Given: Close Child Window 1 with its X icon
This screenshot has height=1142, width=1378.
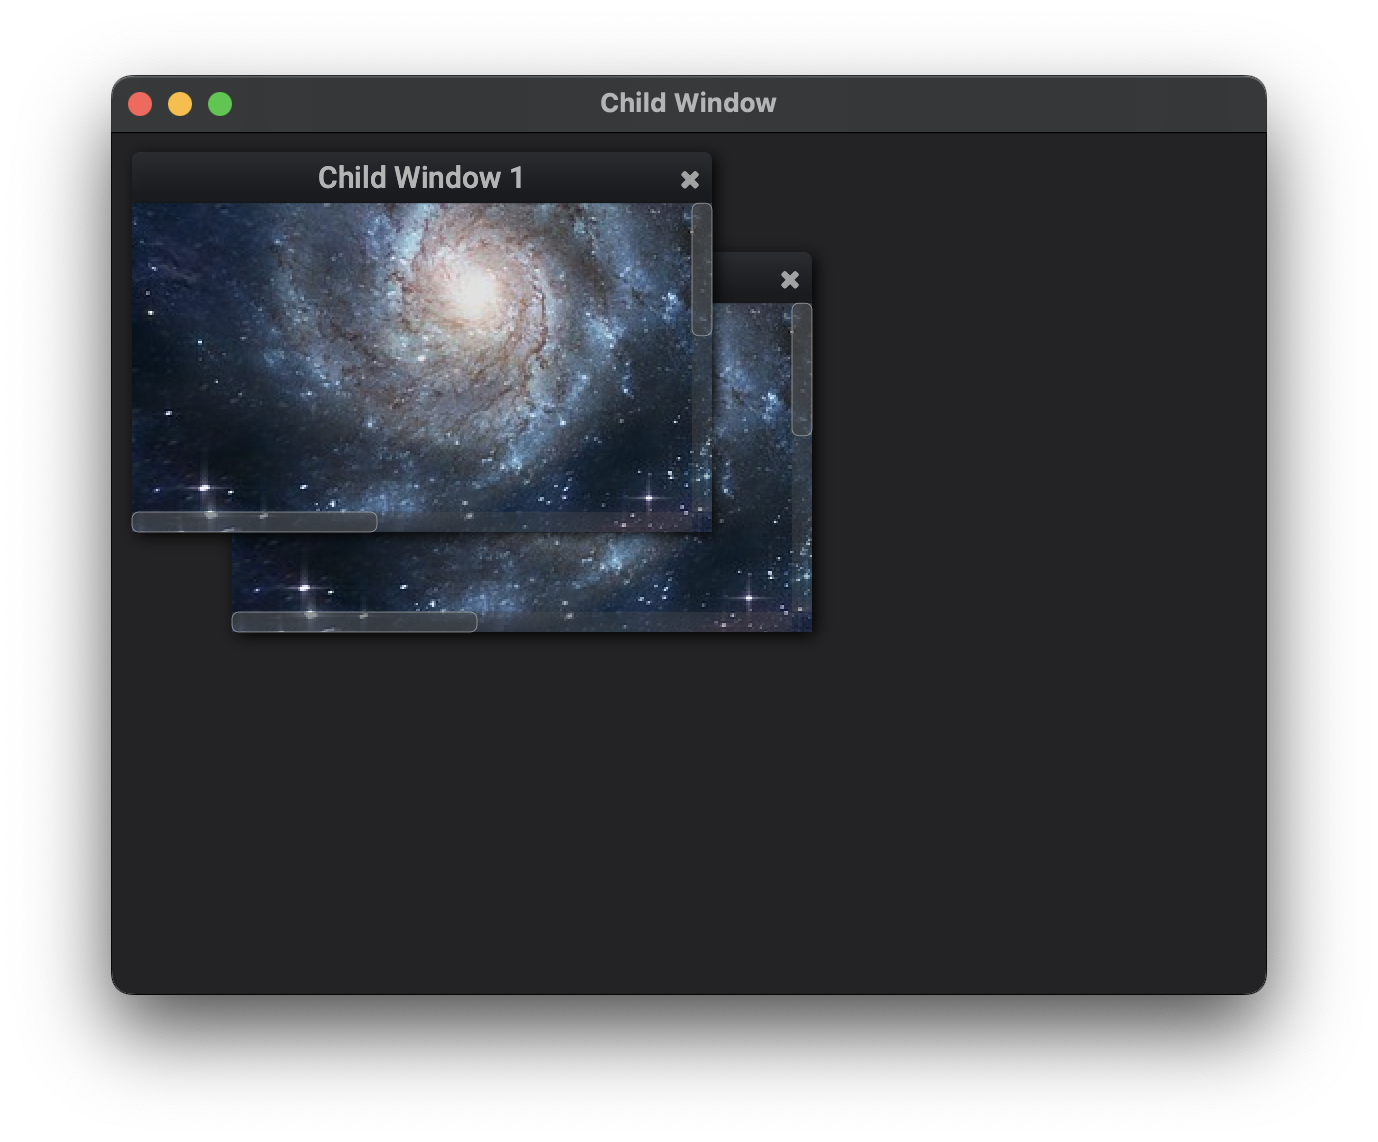Looking at the screenshot, I should (x=690, y=180).
